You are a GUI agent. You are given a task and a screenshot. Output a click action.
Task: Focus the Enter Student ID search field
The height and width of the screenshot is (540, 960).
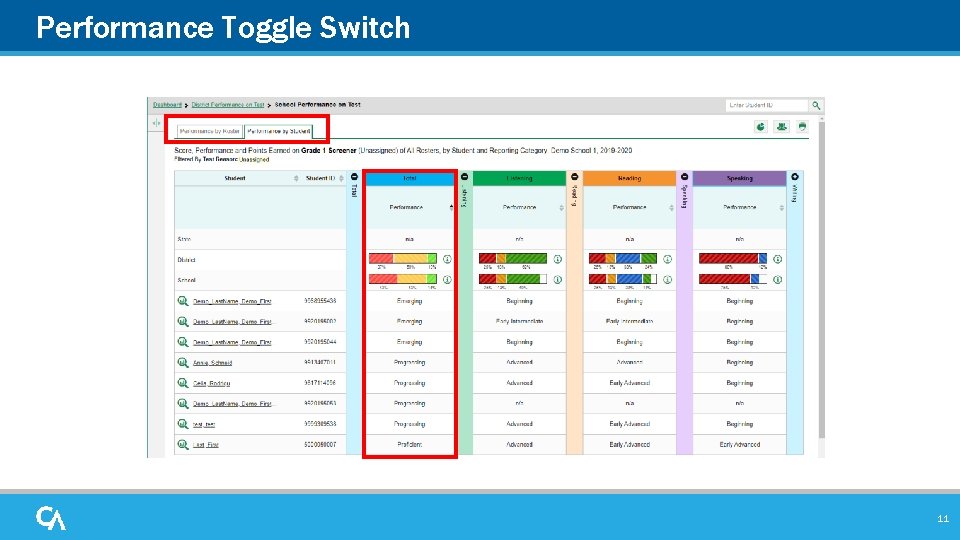coord(767,105)
